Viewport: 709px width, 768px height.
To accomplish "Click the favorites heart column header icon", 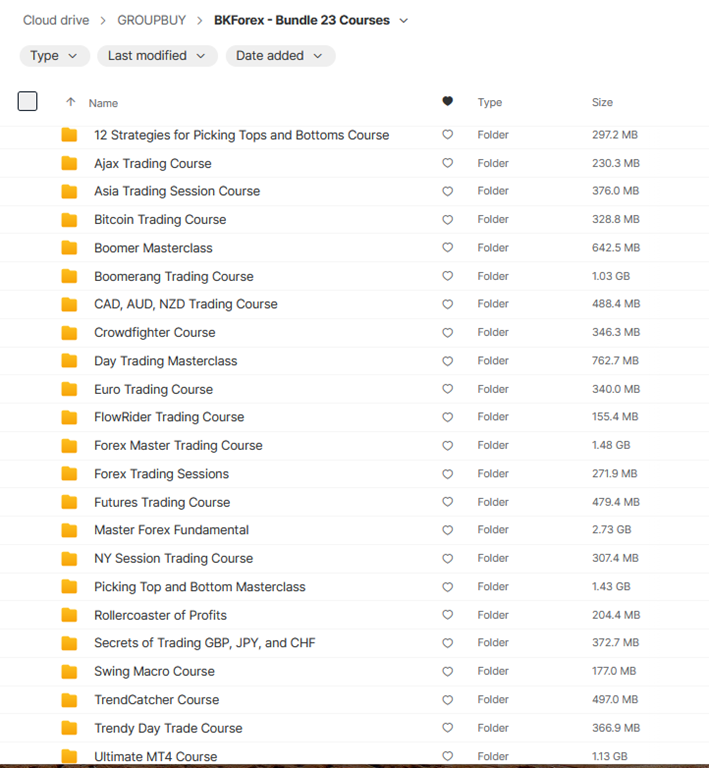I will coord(447,102).
